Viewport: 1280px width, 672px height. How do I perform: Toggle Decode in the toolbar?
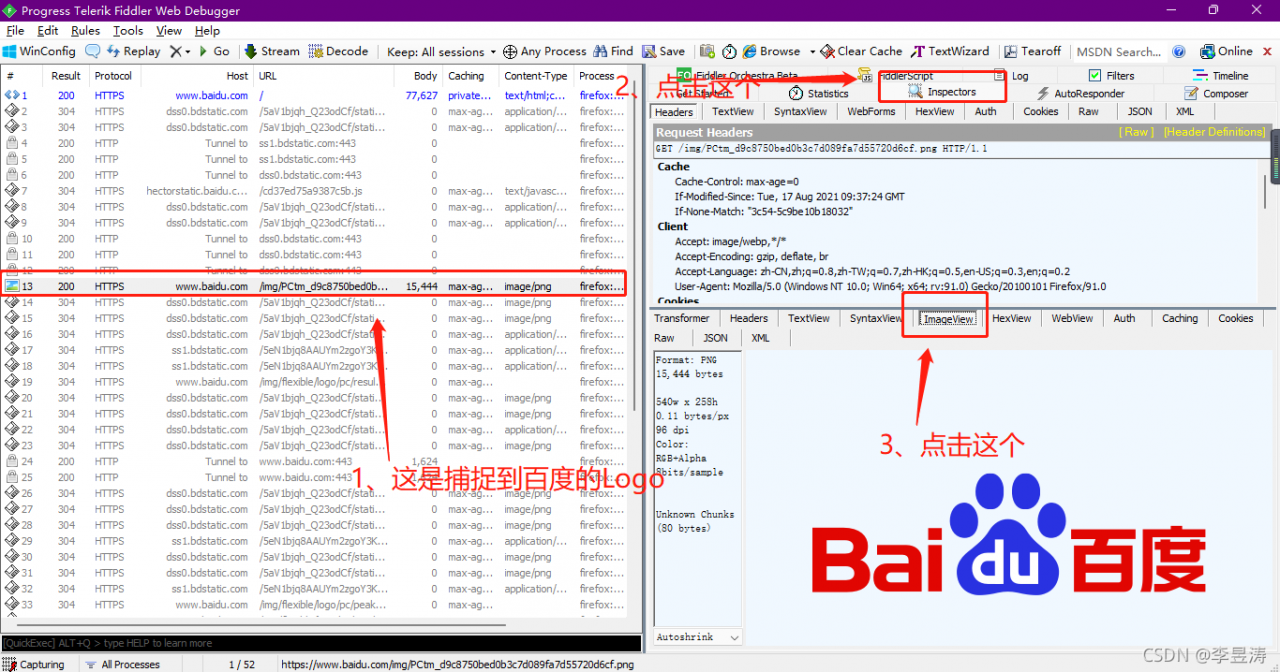coord(339,51)
